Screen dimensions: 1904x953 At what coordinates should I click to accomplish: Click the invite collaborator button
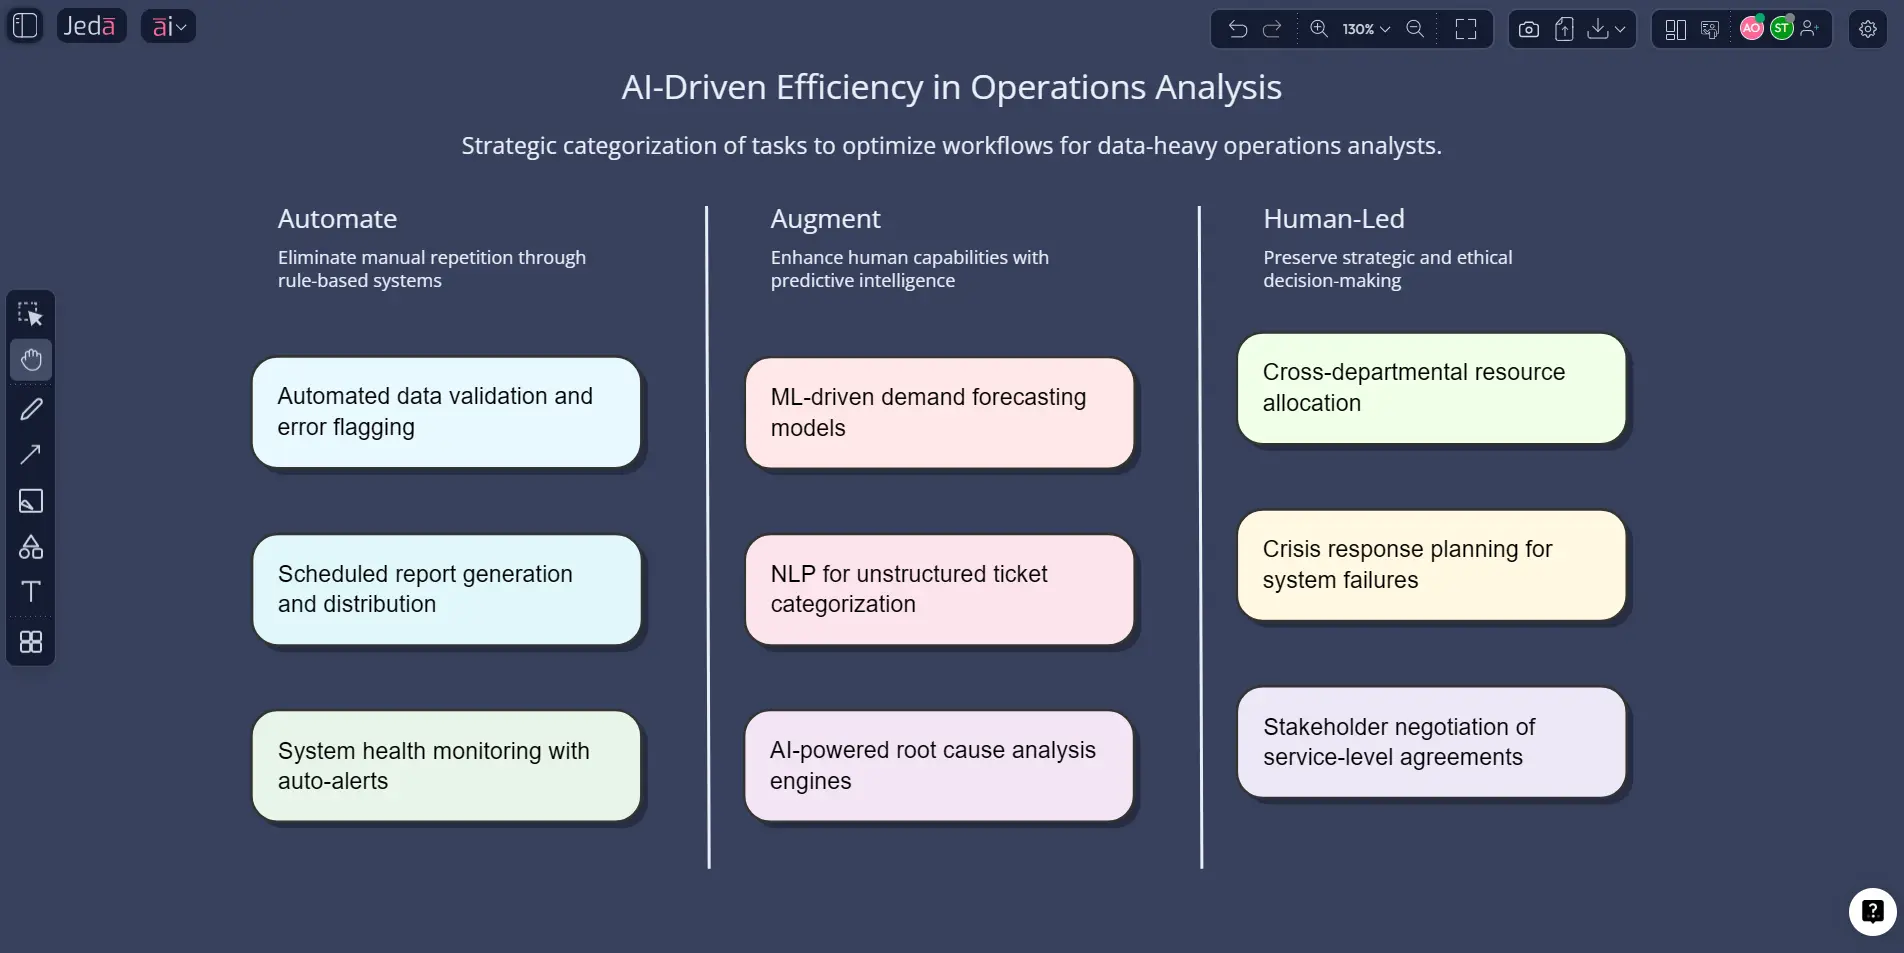1809,29
